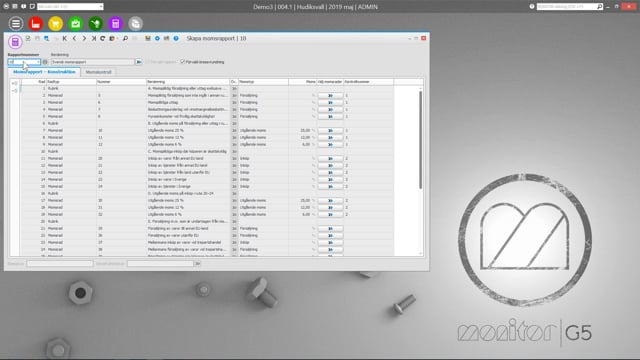Expand all rows with plus icon
Screen dimensions: 640x360
pos(15,83)
